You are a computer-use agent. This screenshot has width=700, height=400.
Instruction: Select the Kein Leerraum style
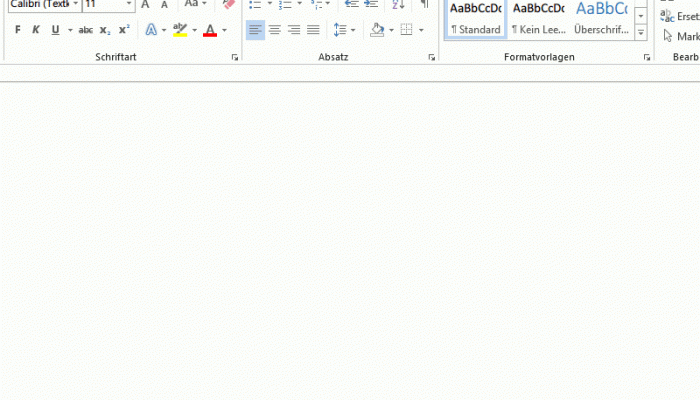(x=538, y=18)
